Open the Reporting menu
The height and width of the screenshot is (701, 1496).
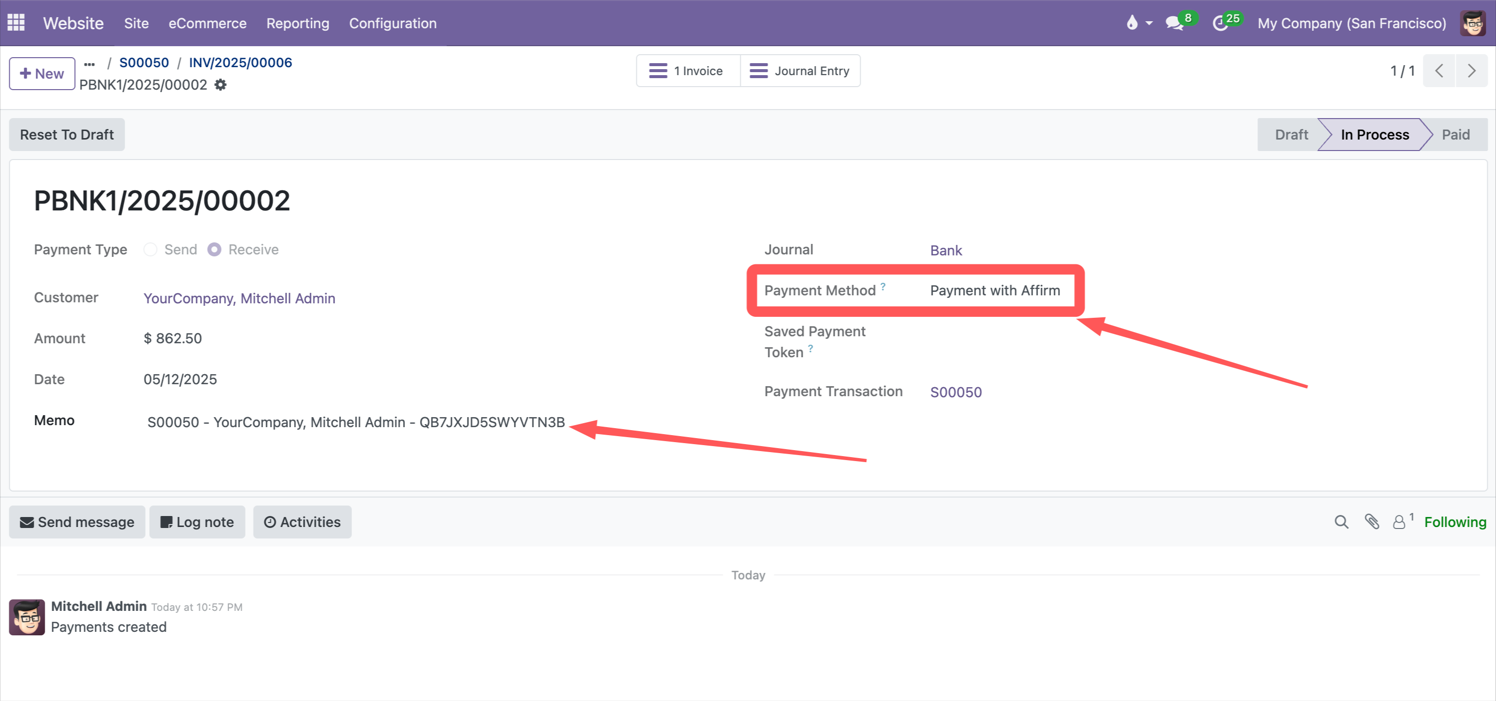coord(297,23)
